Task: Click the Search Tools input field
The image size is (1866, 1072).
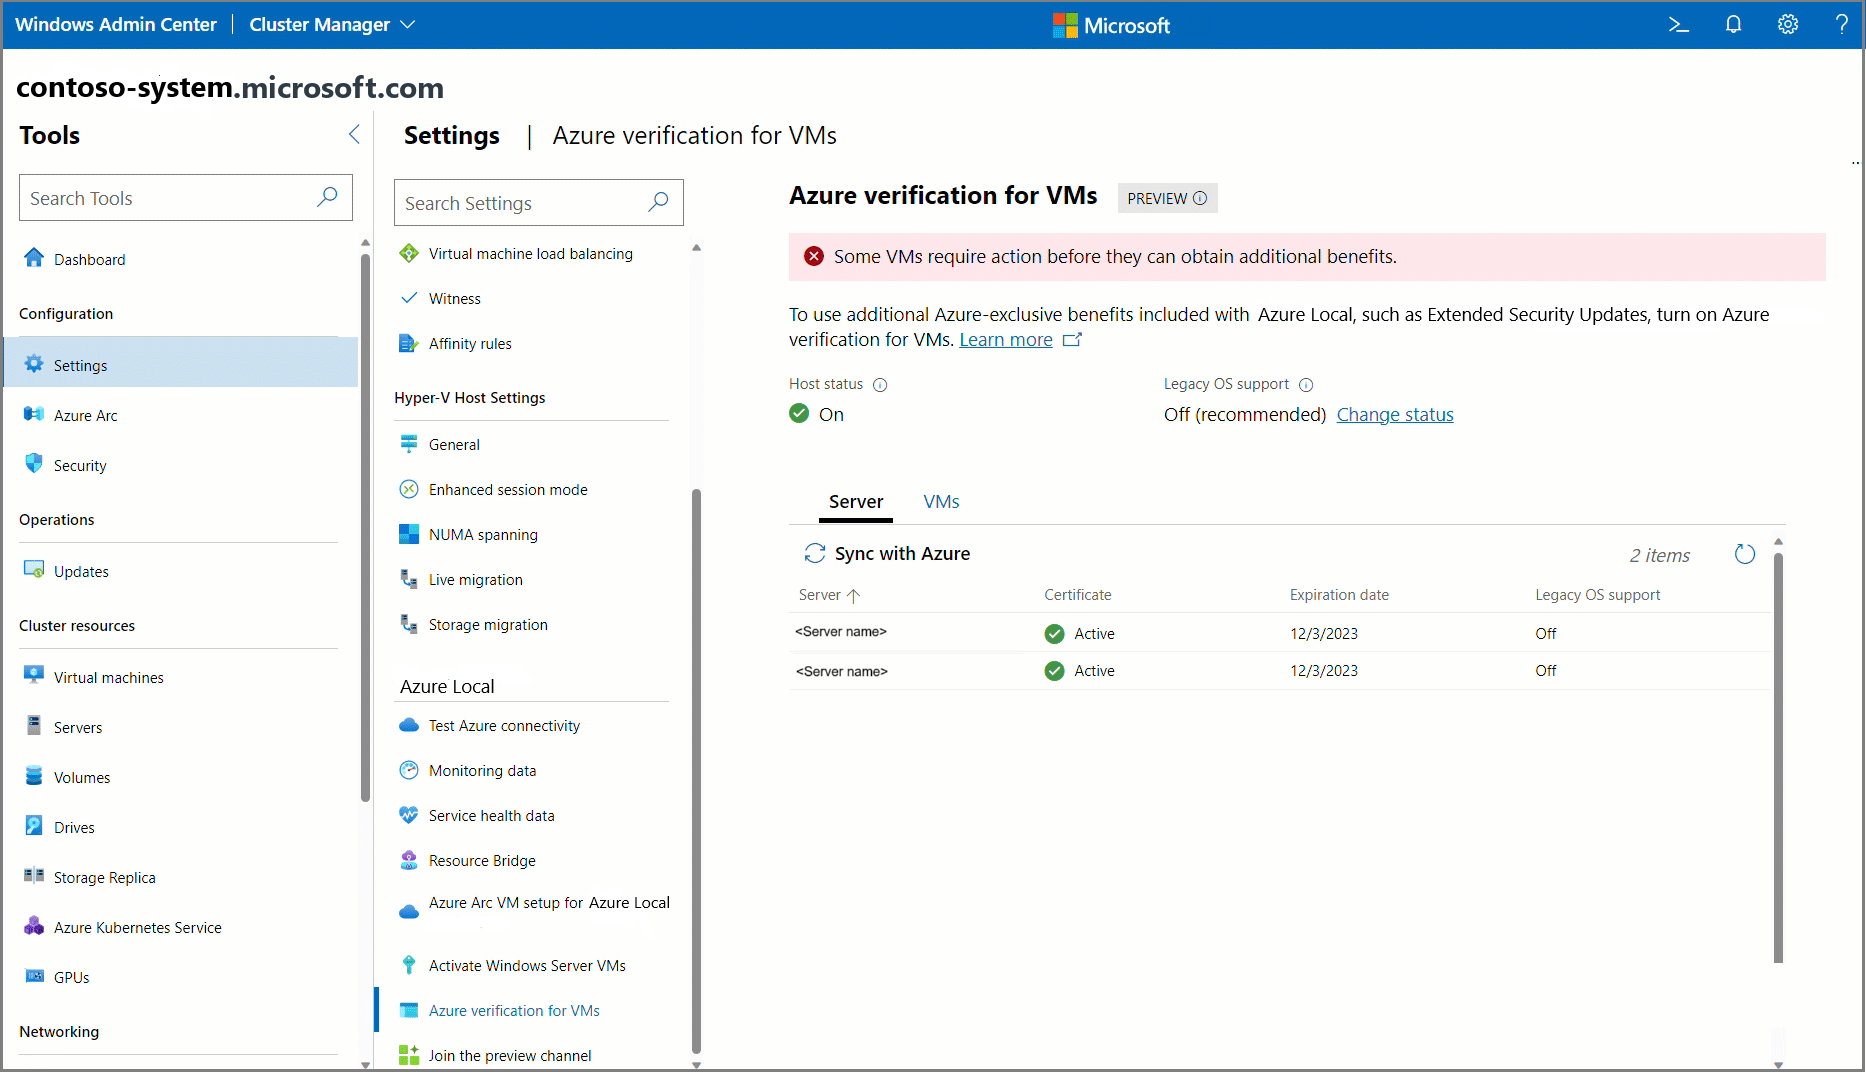Action: (x=186, y=198)
